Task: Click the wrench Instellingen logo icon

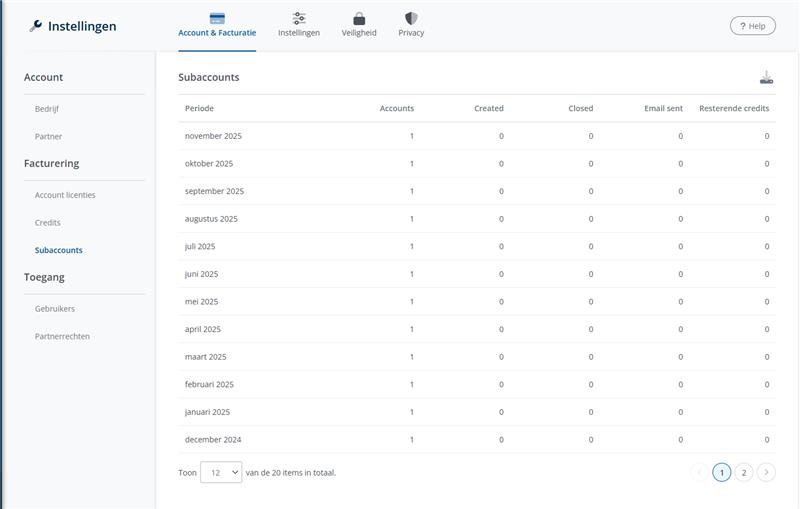Action: coord(36,26)
